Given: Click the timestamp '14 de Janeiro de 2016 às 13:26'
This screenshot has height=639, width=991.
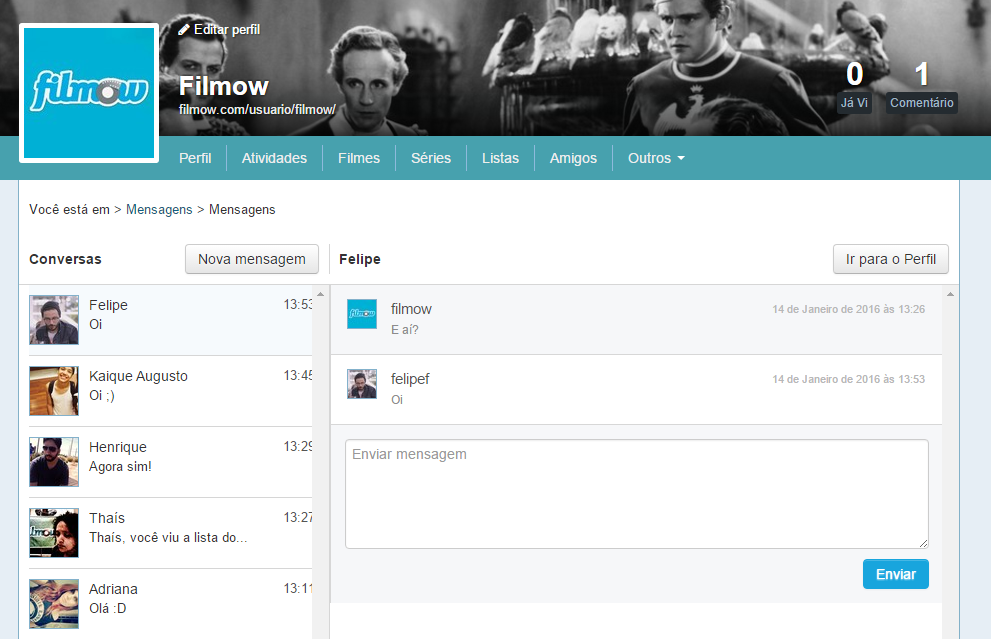Looking at the screenshot, I should point(848,309).
